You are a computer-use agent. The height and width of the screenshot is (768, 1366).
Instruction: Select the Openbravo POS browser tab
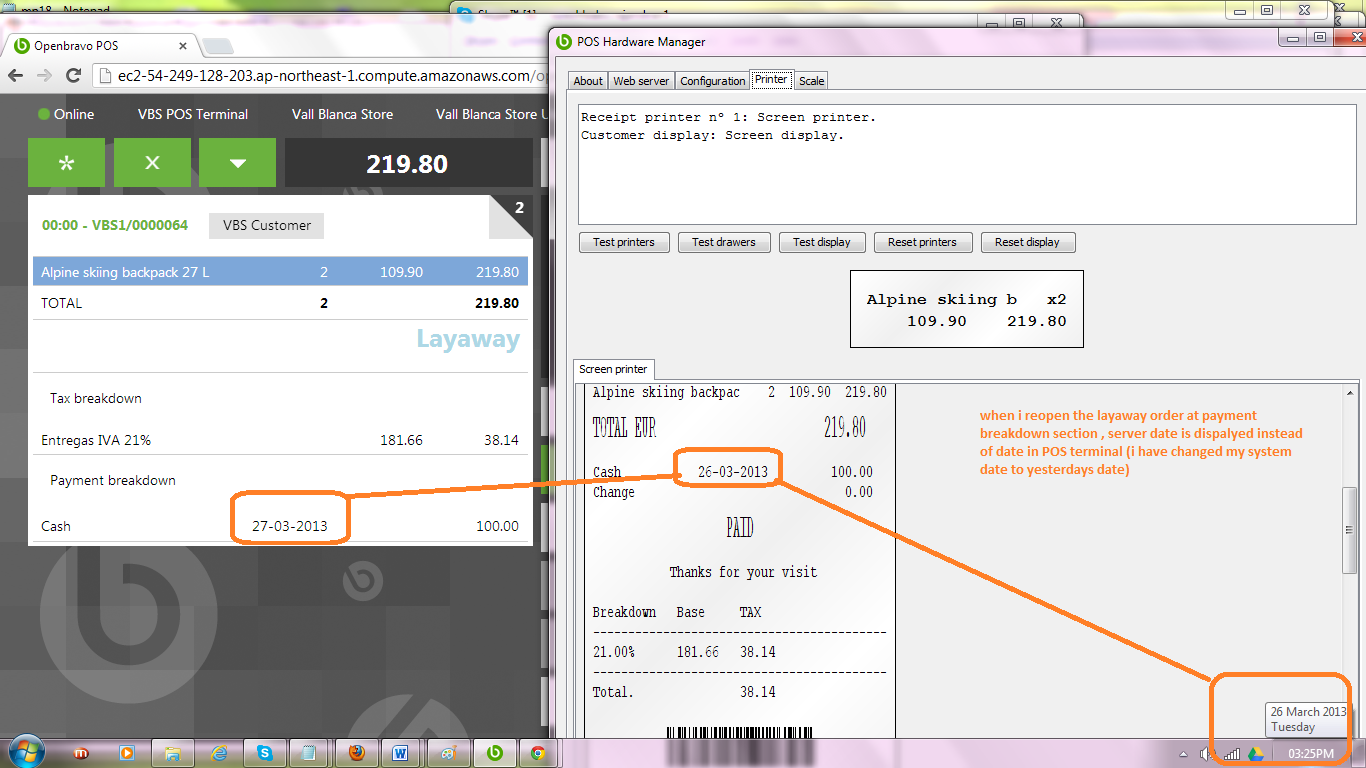[x=100, y=46]
